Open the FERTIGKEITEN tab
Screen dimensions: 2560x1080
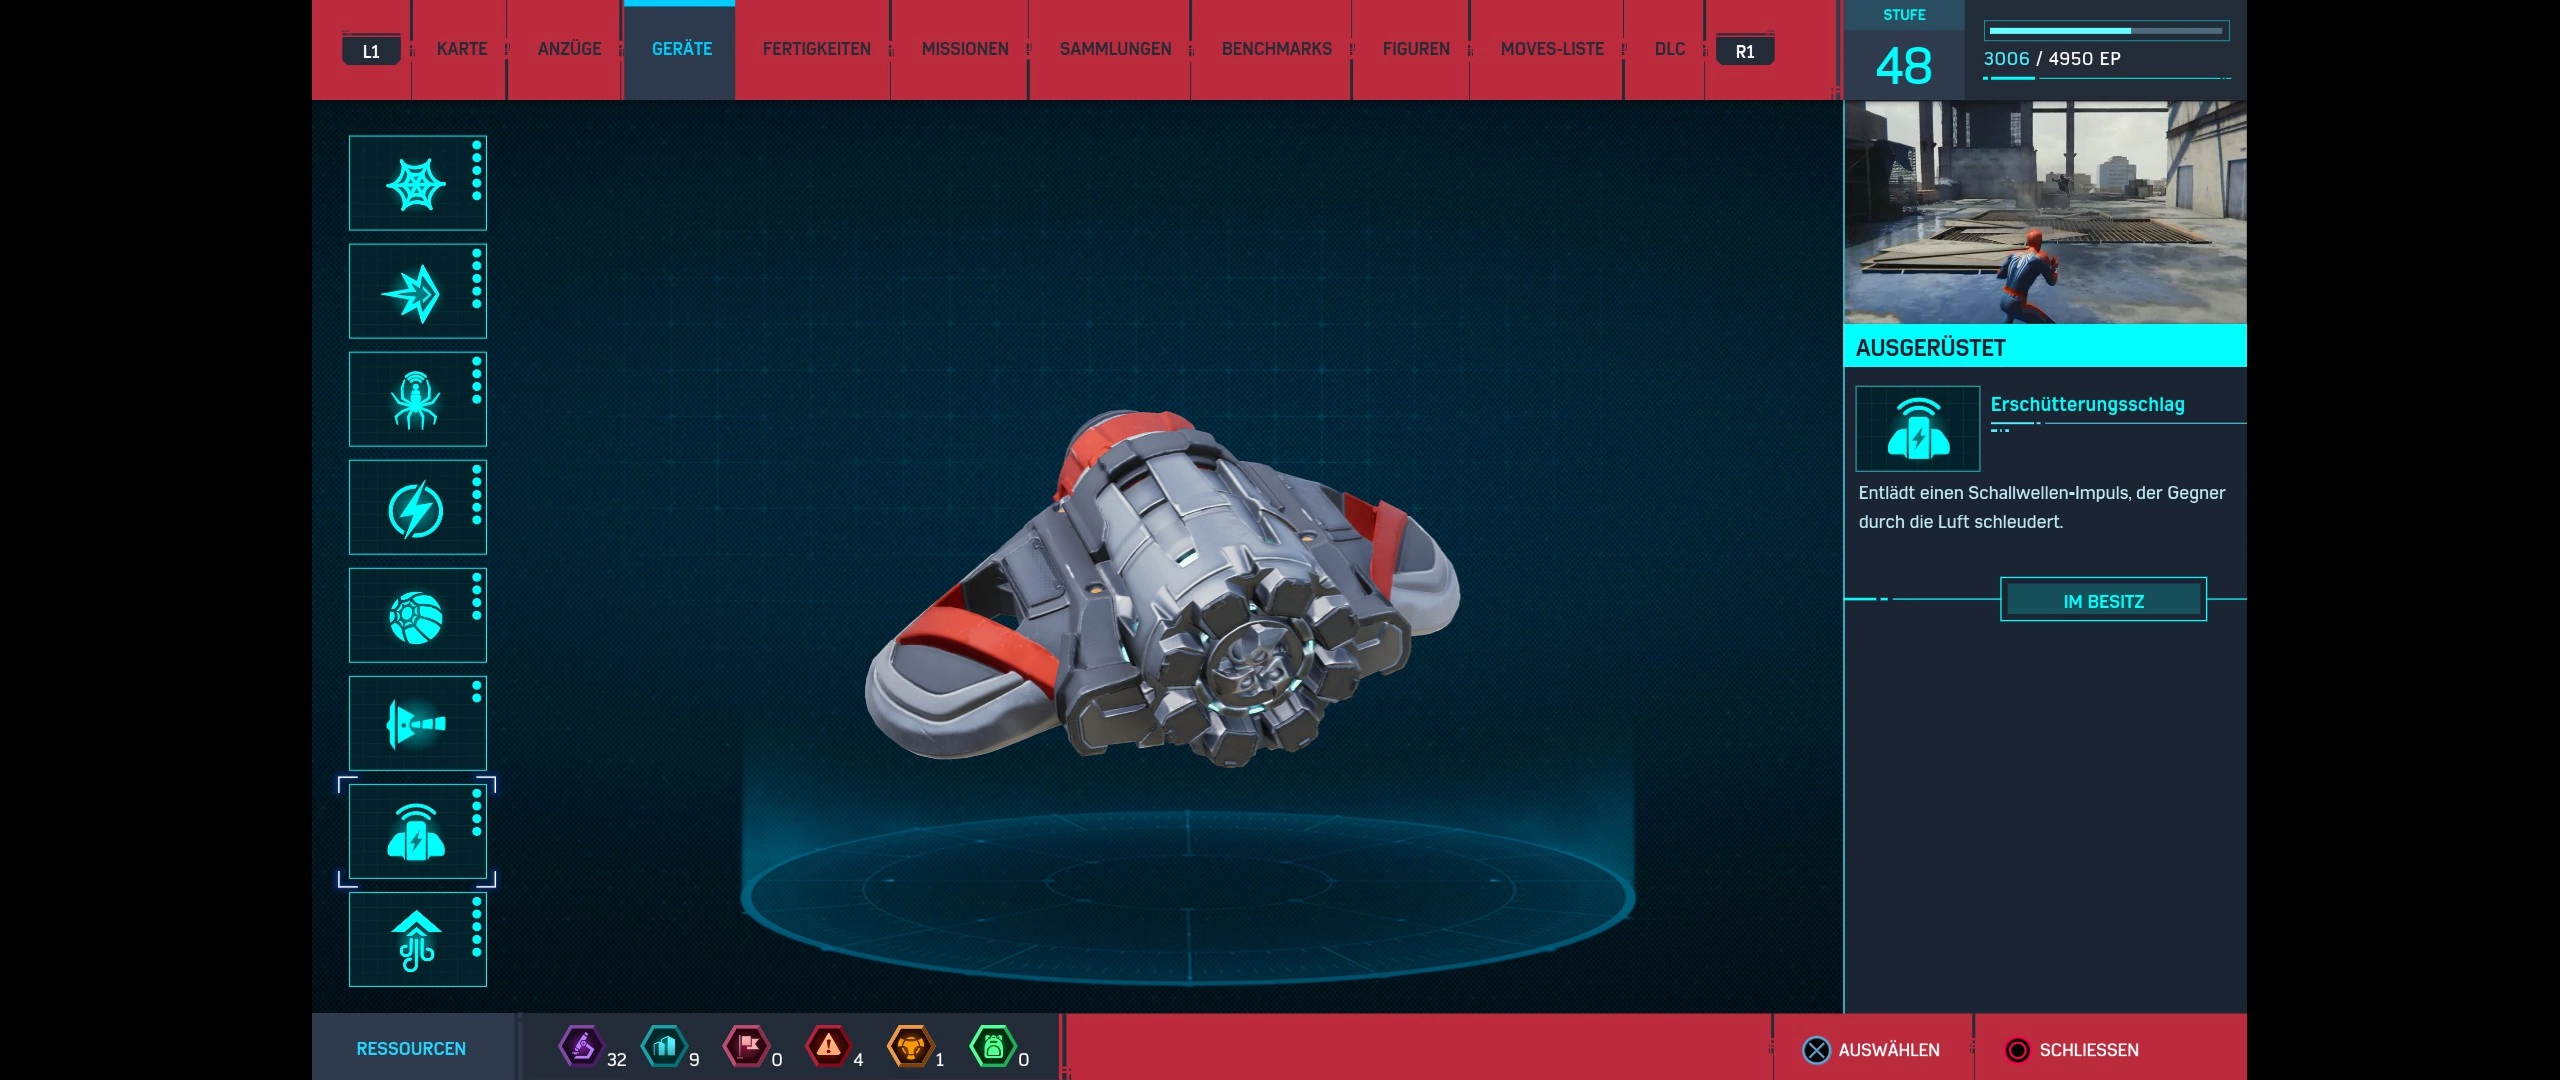(817, 49)
